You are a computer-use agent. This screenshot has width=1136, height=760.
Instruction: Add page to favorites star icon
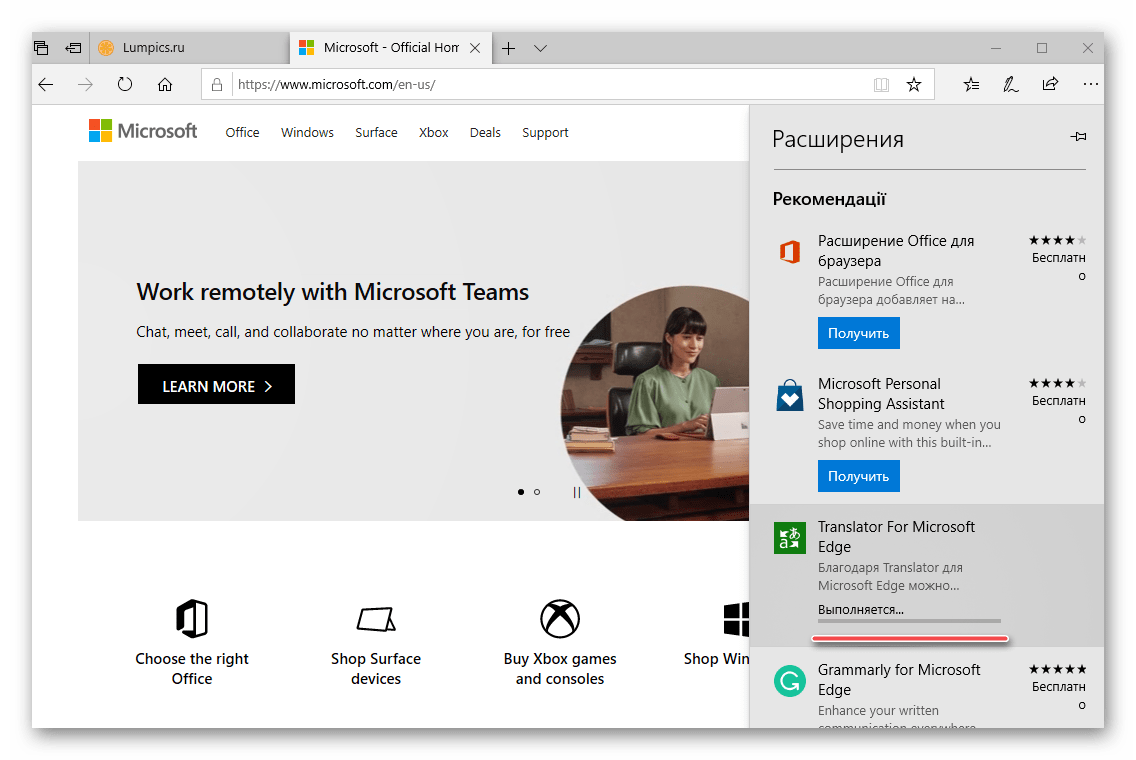pos(913,85)
